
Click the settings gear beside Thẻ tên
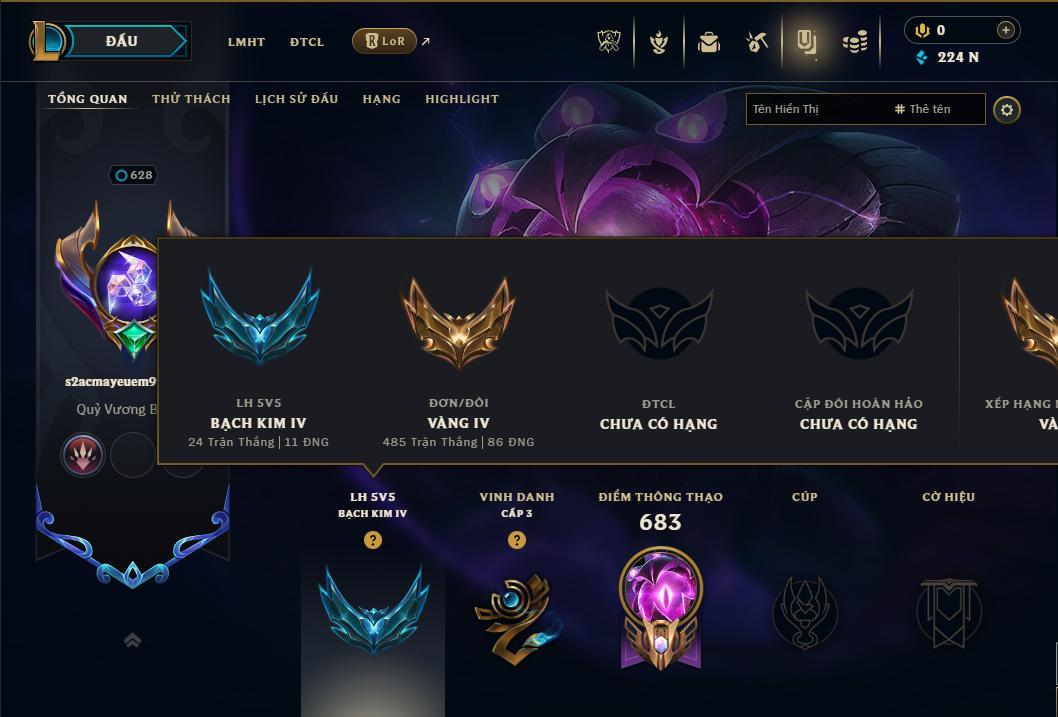click(1007, 110)
